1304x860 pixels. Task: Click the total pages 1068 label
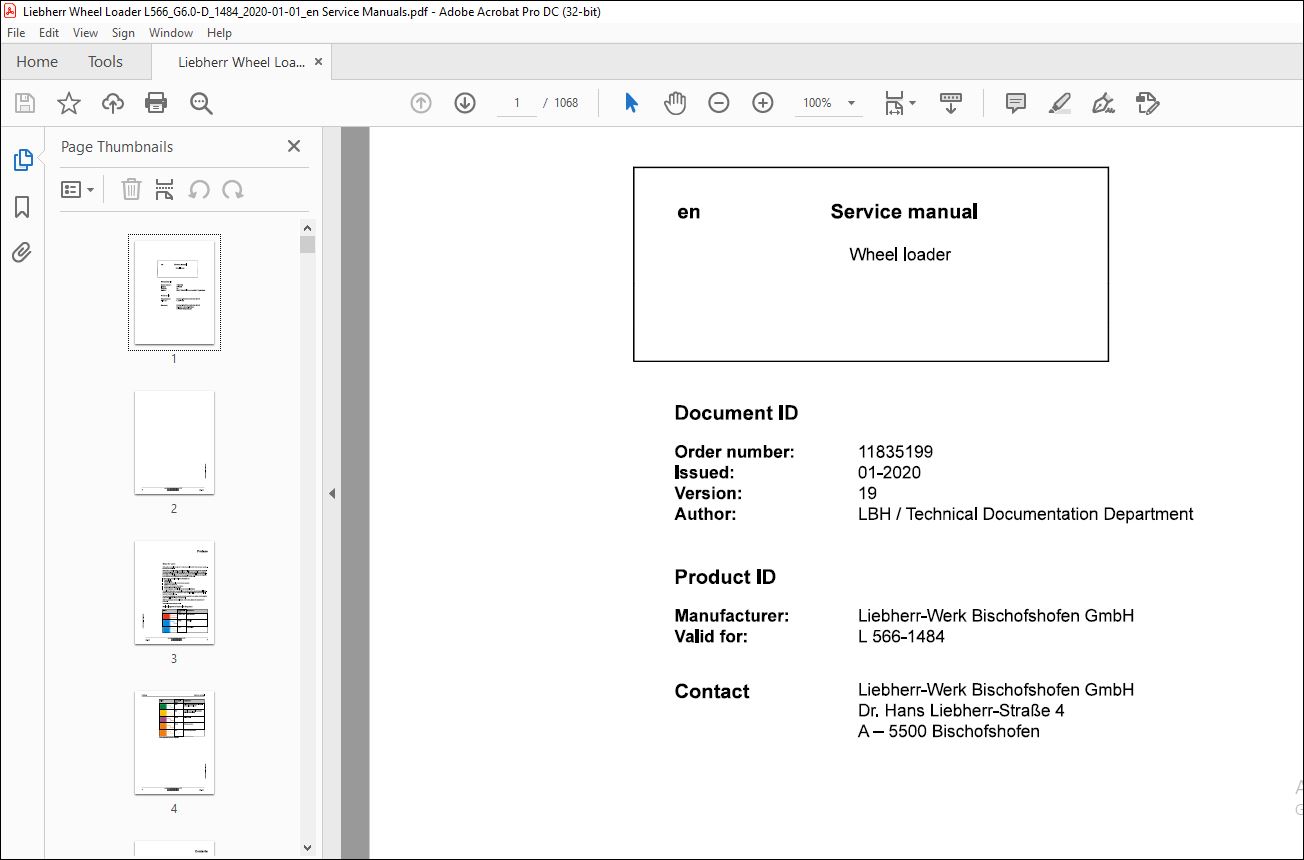click(566, 103)
